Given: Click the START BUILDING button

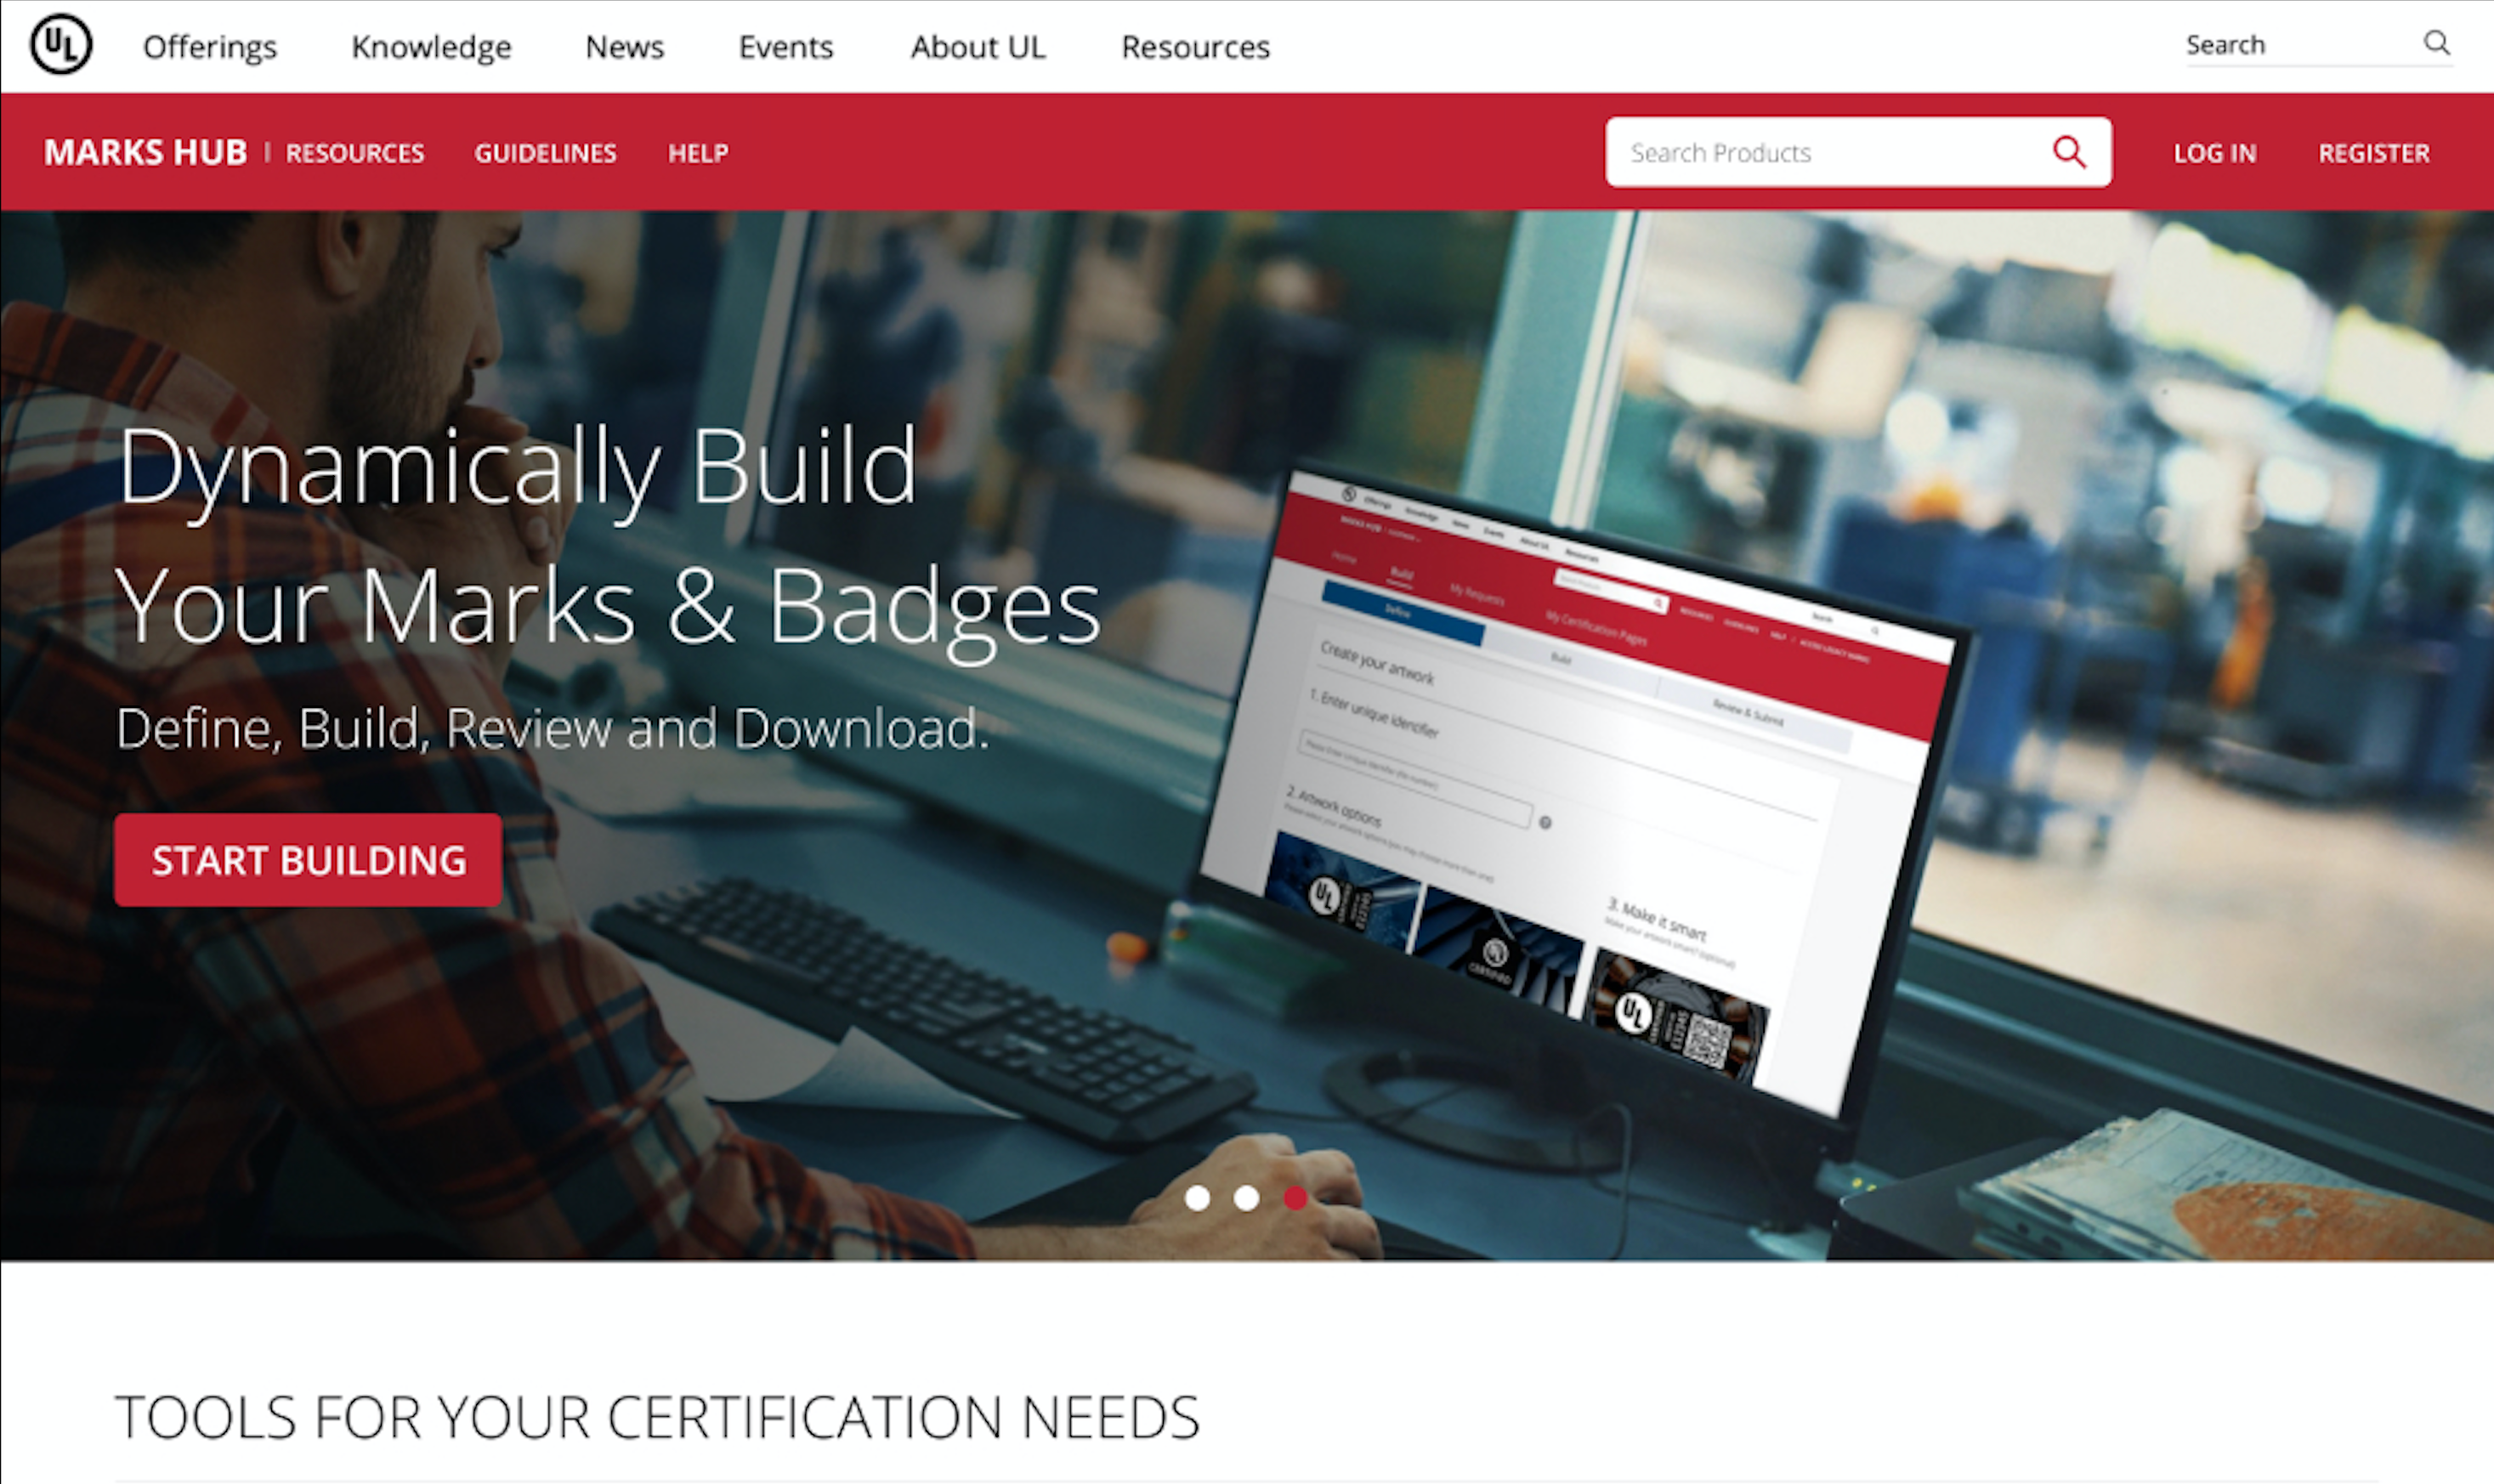Looking at the screenshot, I should pos(308,860).
